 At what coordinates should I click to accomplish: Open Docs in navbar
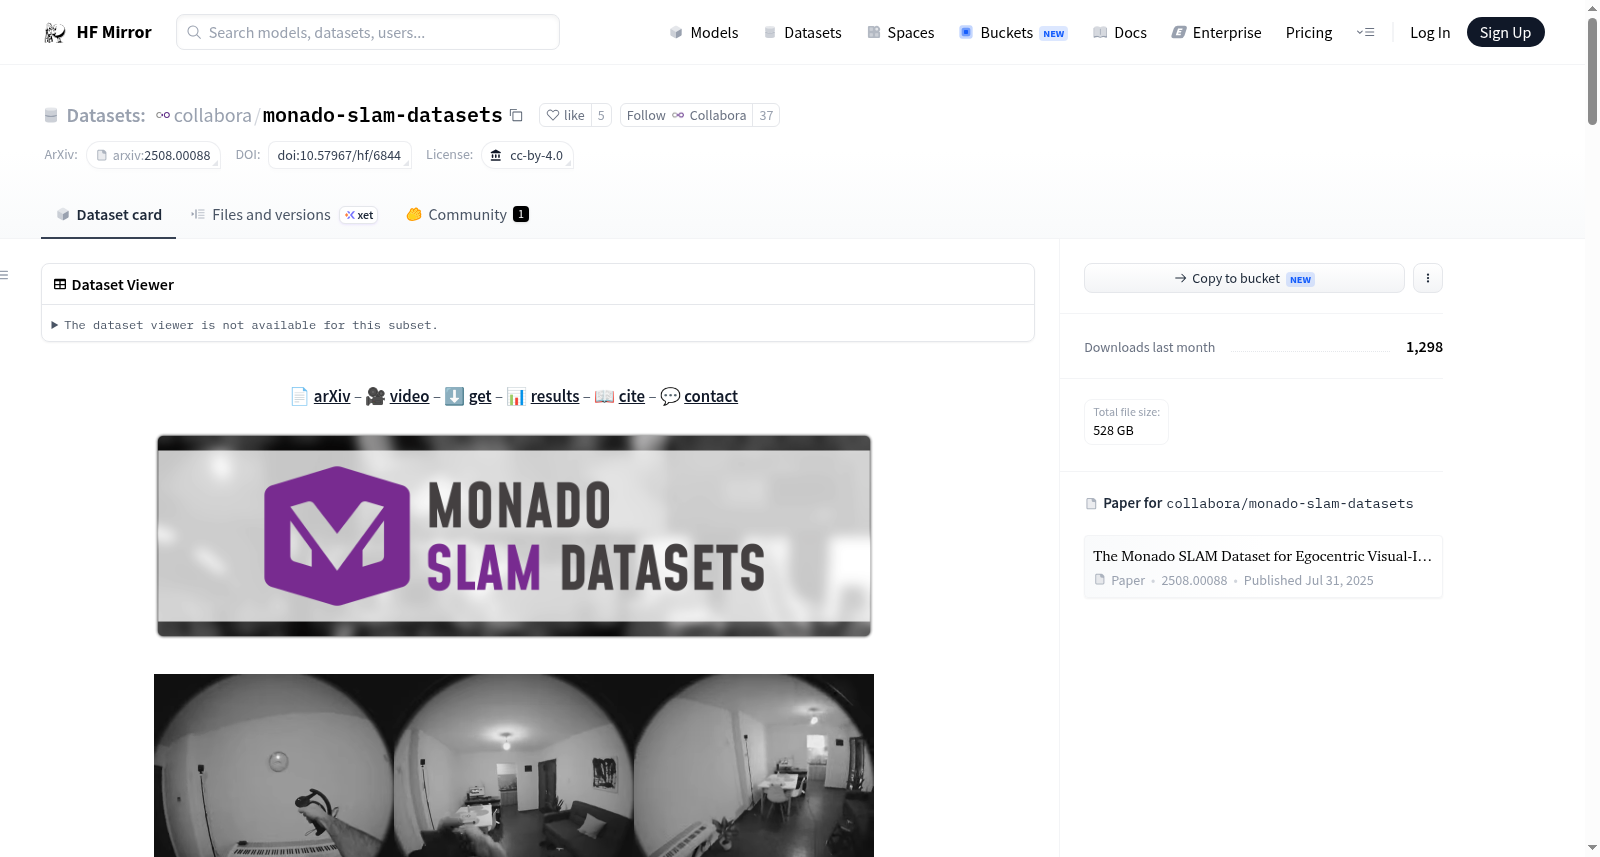pos(1120,32)
